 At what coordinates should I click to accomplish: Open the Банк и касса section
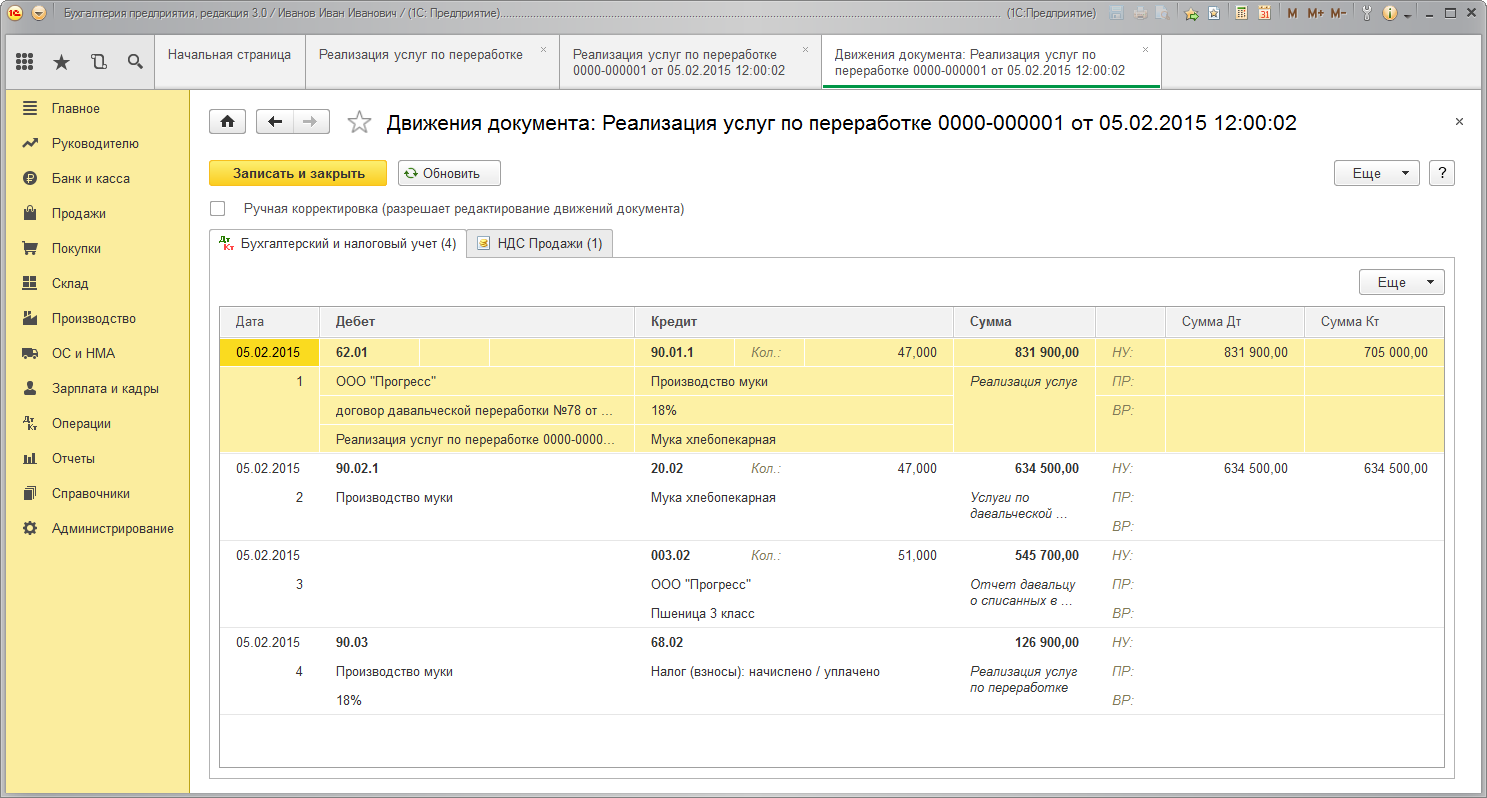point(95,178)
